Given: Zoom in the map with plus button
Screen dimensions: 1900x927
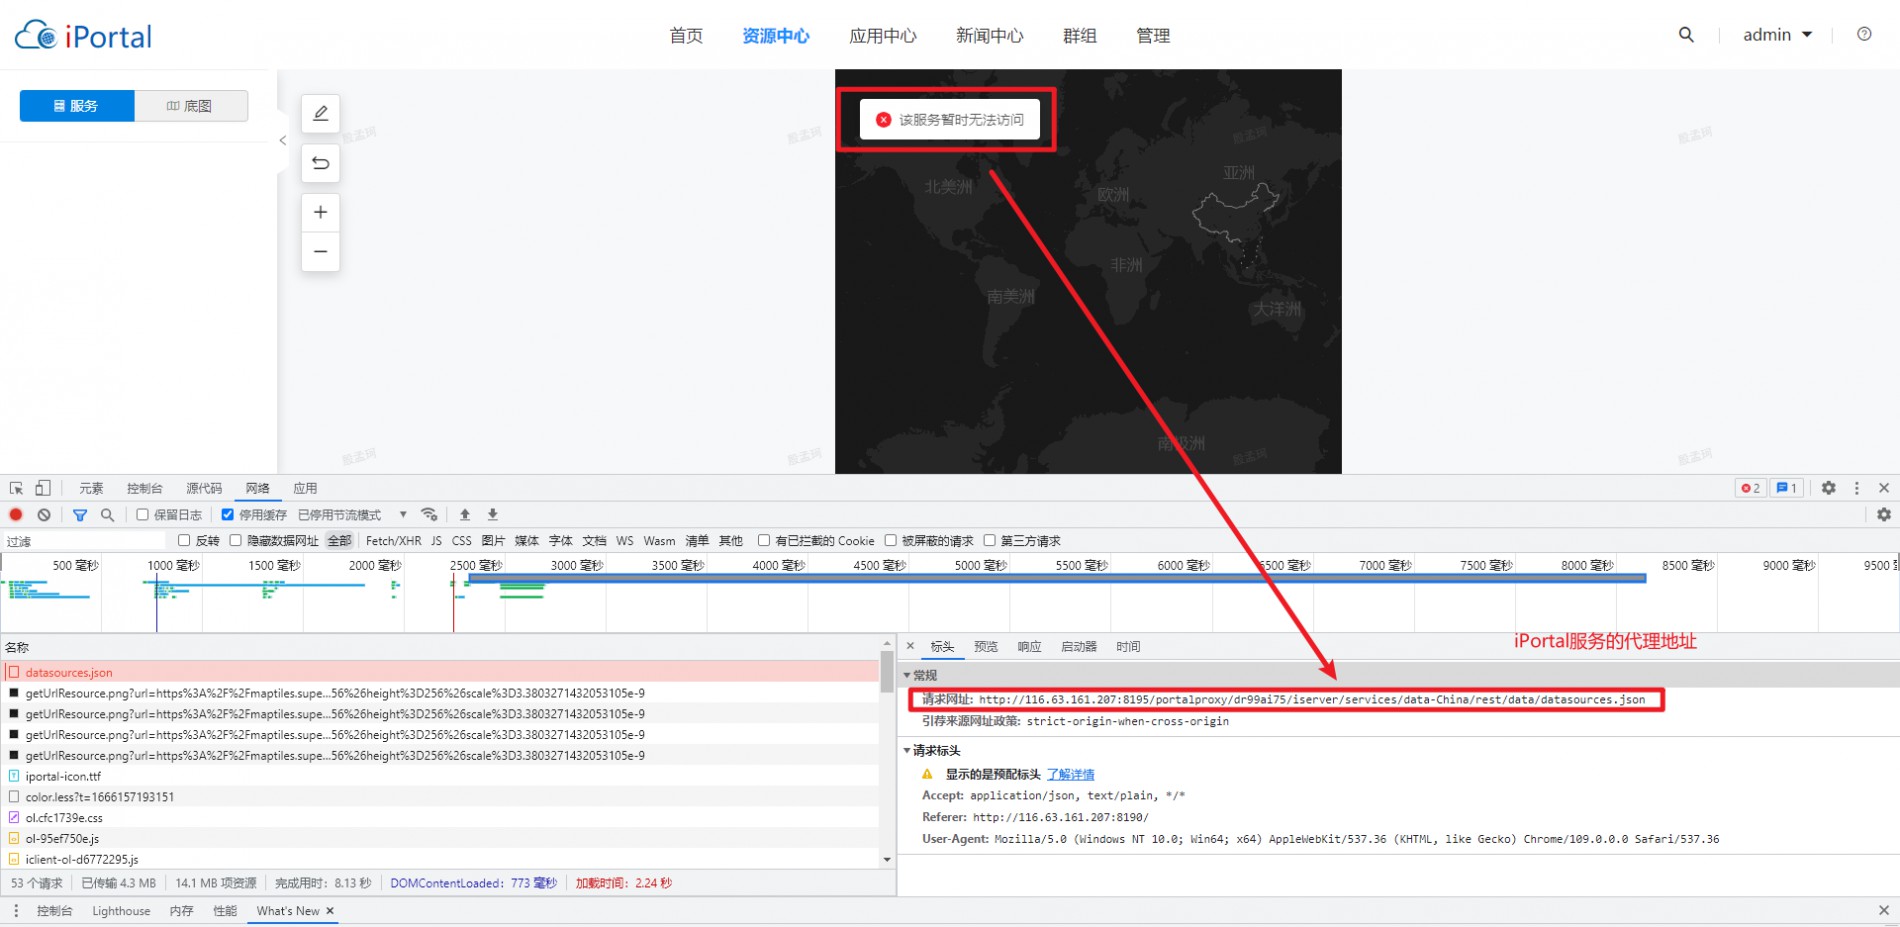Looking at the screenshot, I should tap(320, 212).
